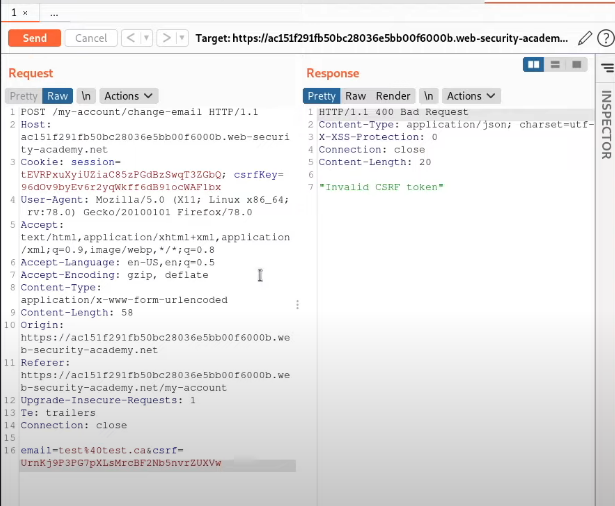Screen dimensions: 615x506
Task: Click the Response panel heading
Action: (333, 73)
